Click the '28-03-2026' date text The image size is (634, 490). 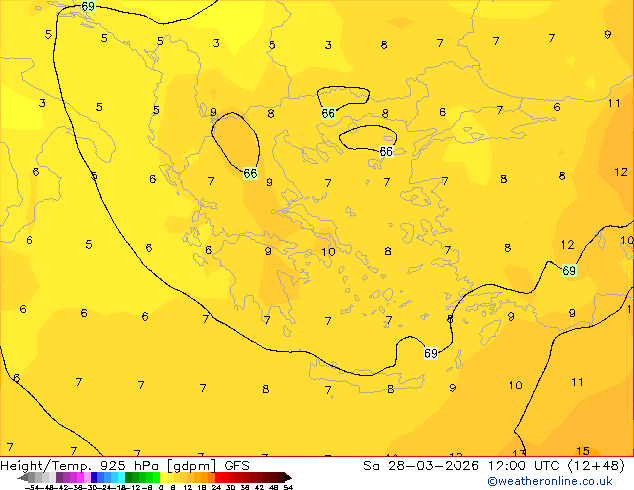433,466
